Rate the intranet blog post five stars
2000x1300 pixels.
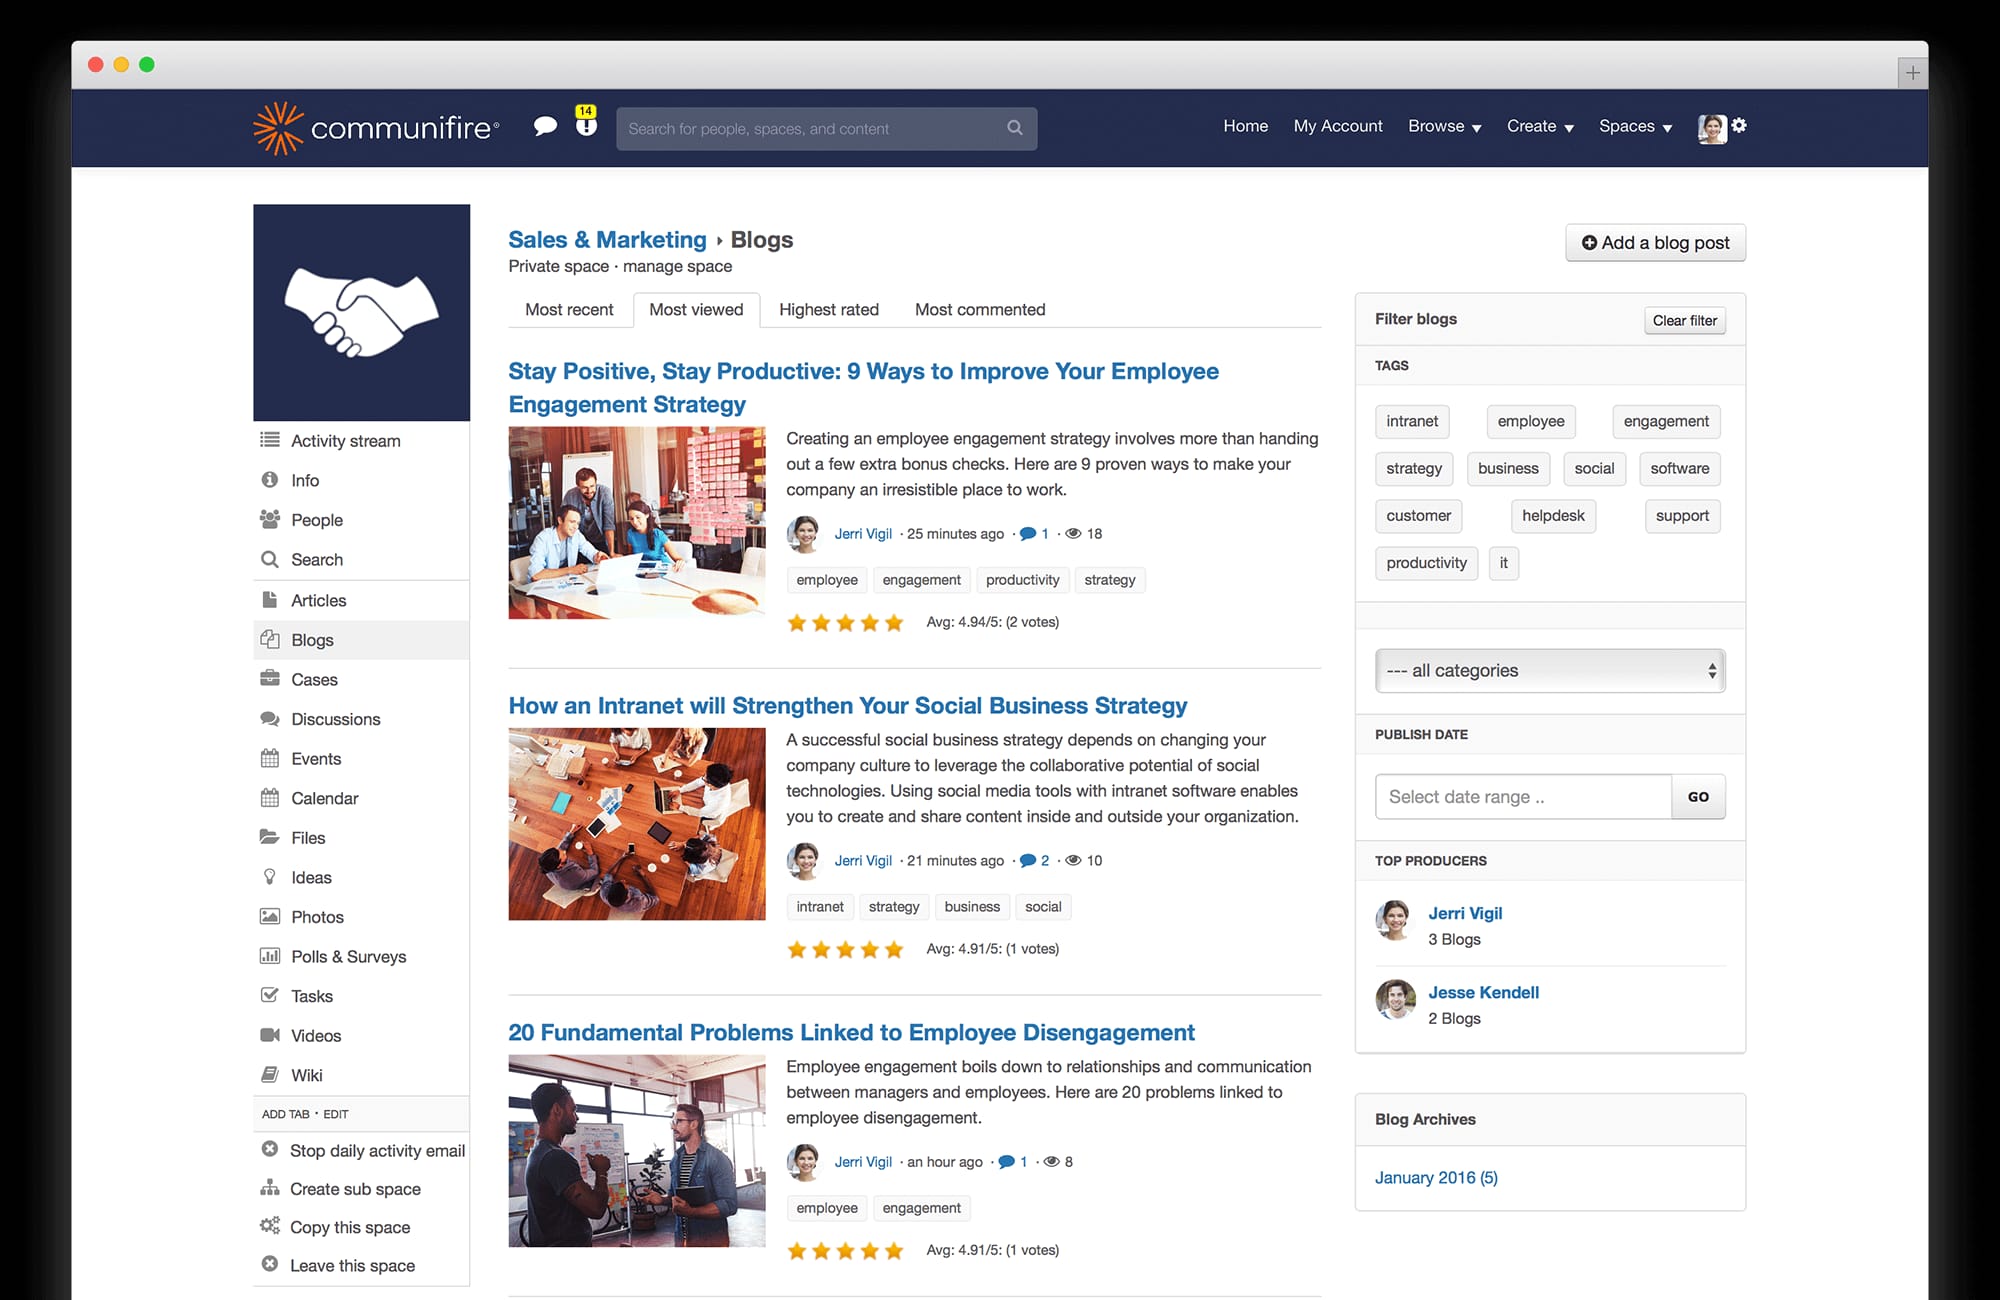pos(894,949)
